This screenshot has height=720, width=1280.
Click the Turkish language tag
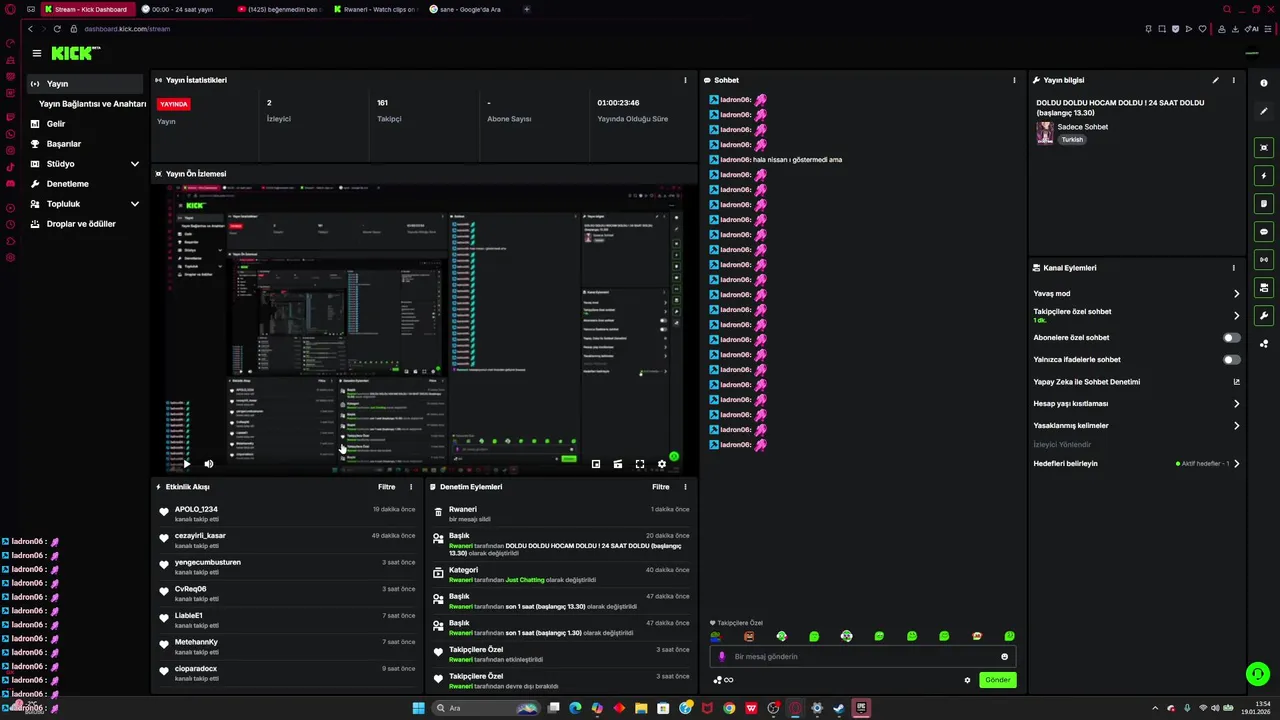coord(1072,140)
